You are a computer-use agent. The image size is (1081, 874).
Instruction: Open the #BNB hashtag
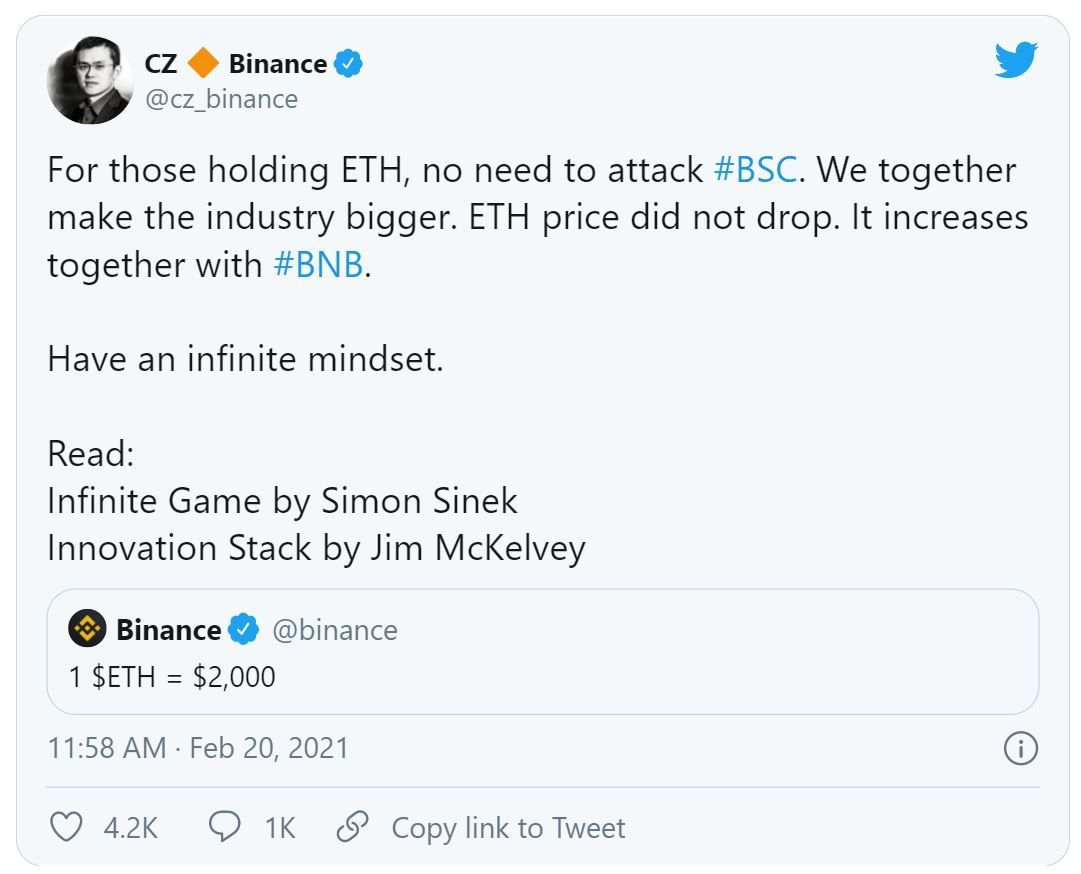[x=317, y=265]
